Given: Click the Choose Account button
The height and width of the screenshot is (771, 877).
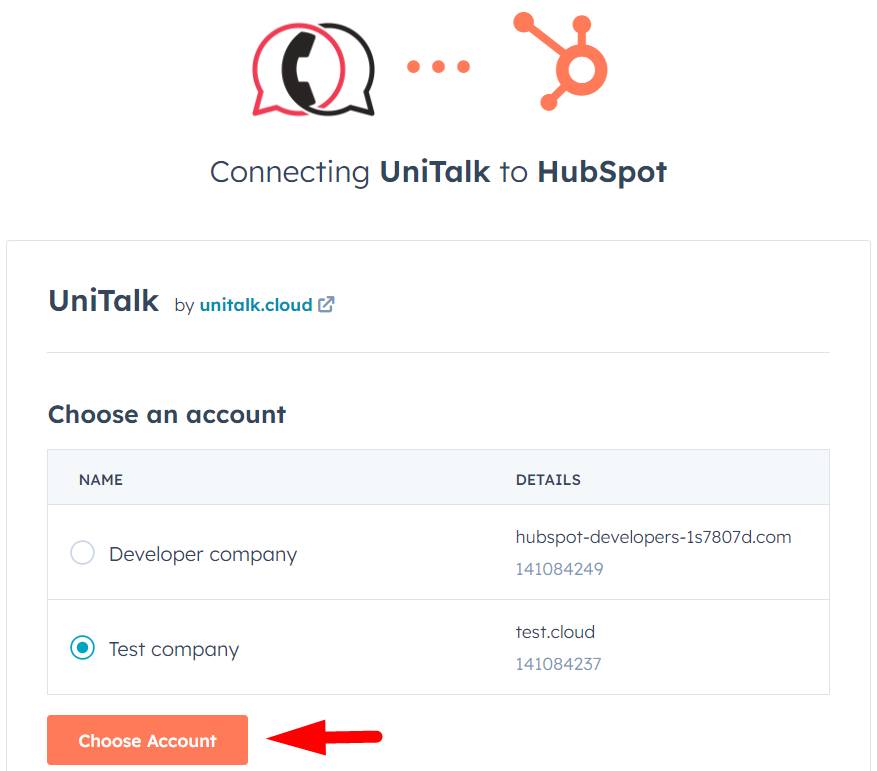Looking at the screenshot, I should 147,740.
